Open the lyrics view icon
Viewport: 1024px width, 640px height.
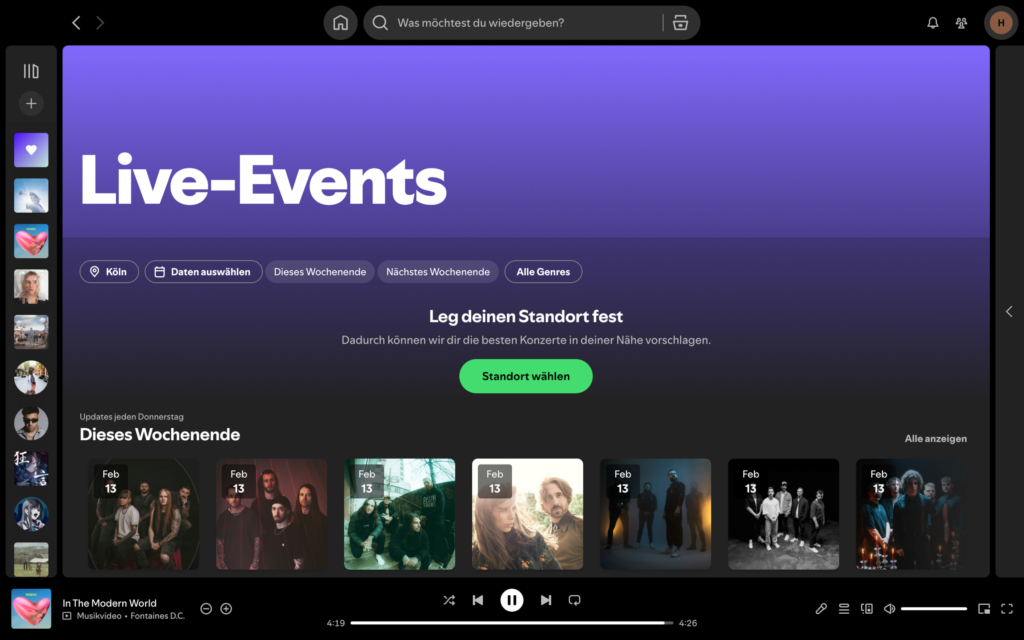[x=822, y=608]
